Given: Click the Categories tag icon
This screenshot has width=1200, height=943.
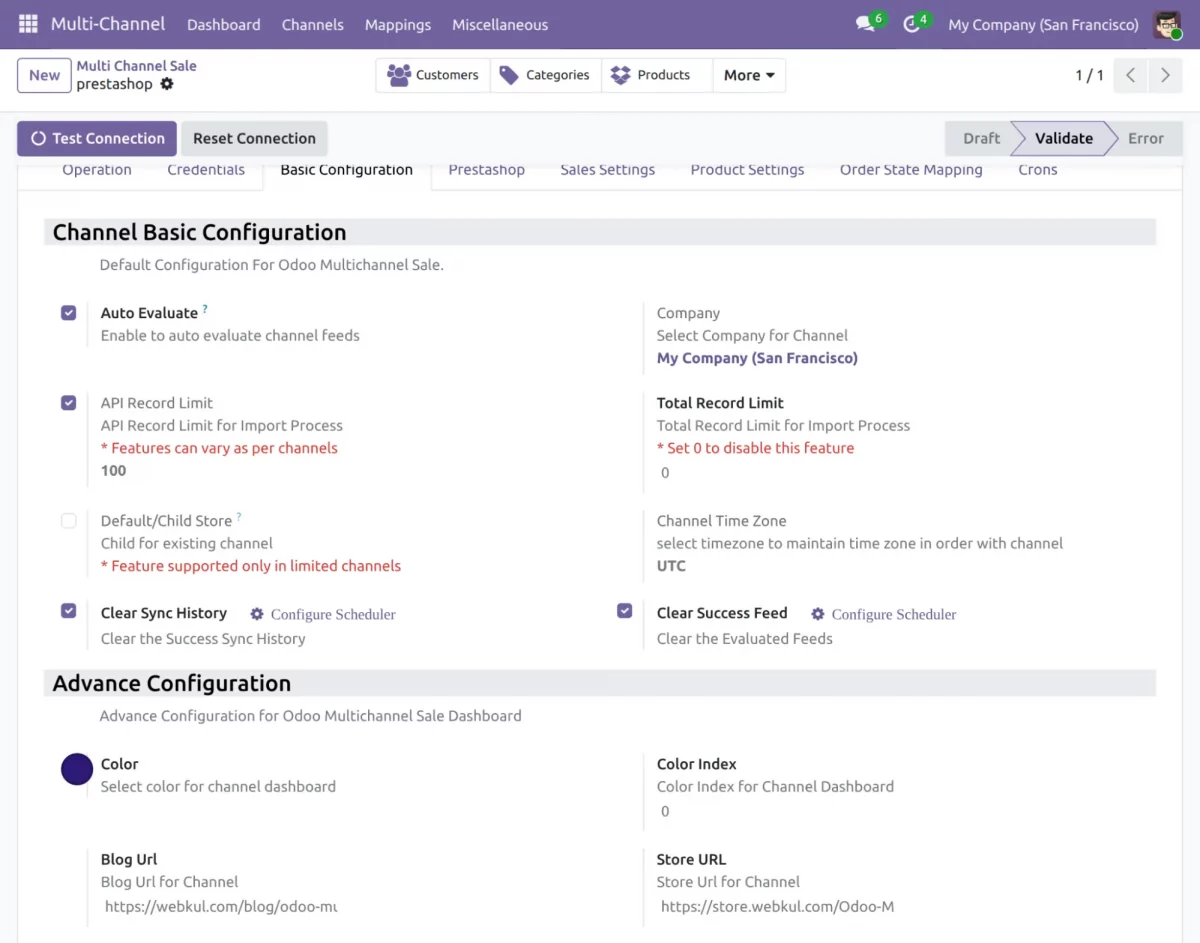Looking at the screenshot, I should tap(509, 75).
